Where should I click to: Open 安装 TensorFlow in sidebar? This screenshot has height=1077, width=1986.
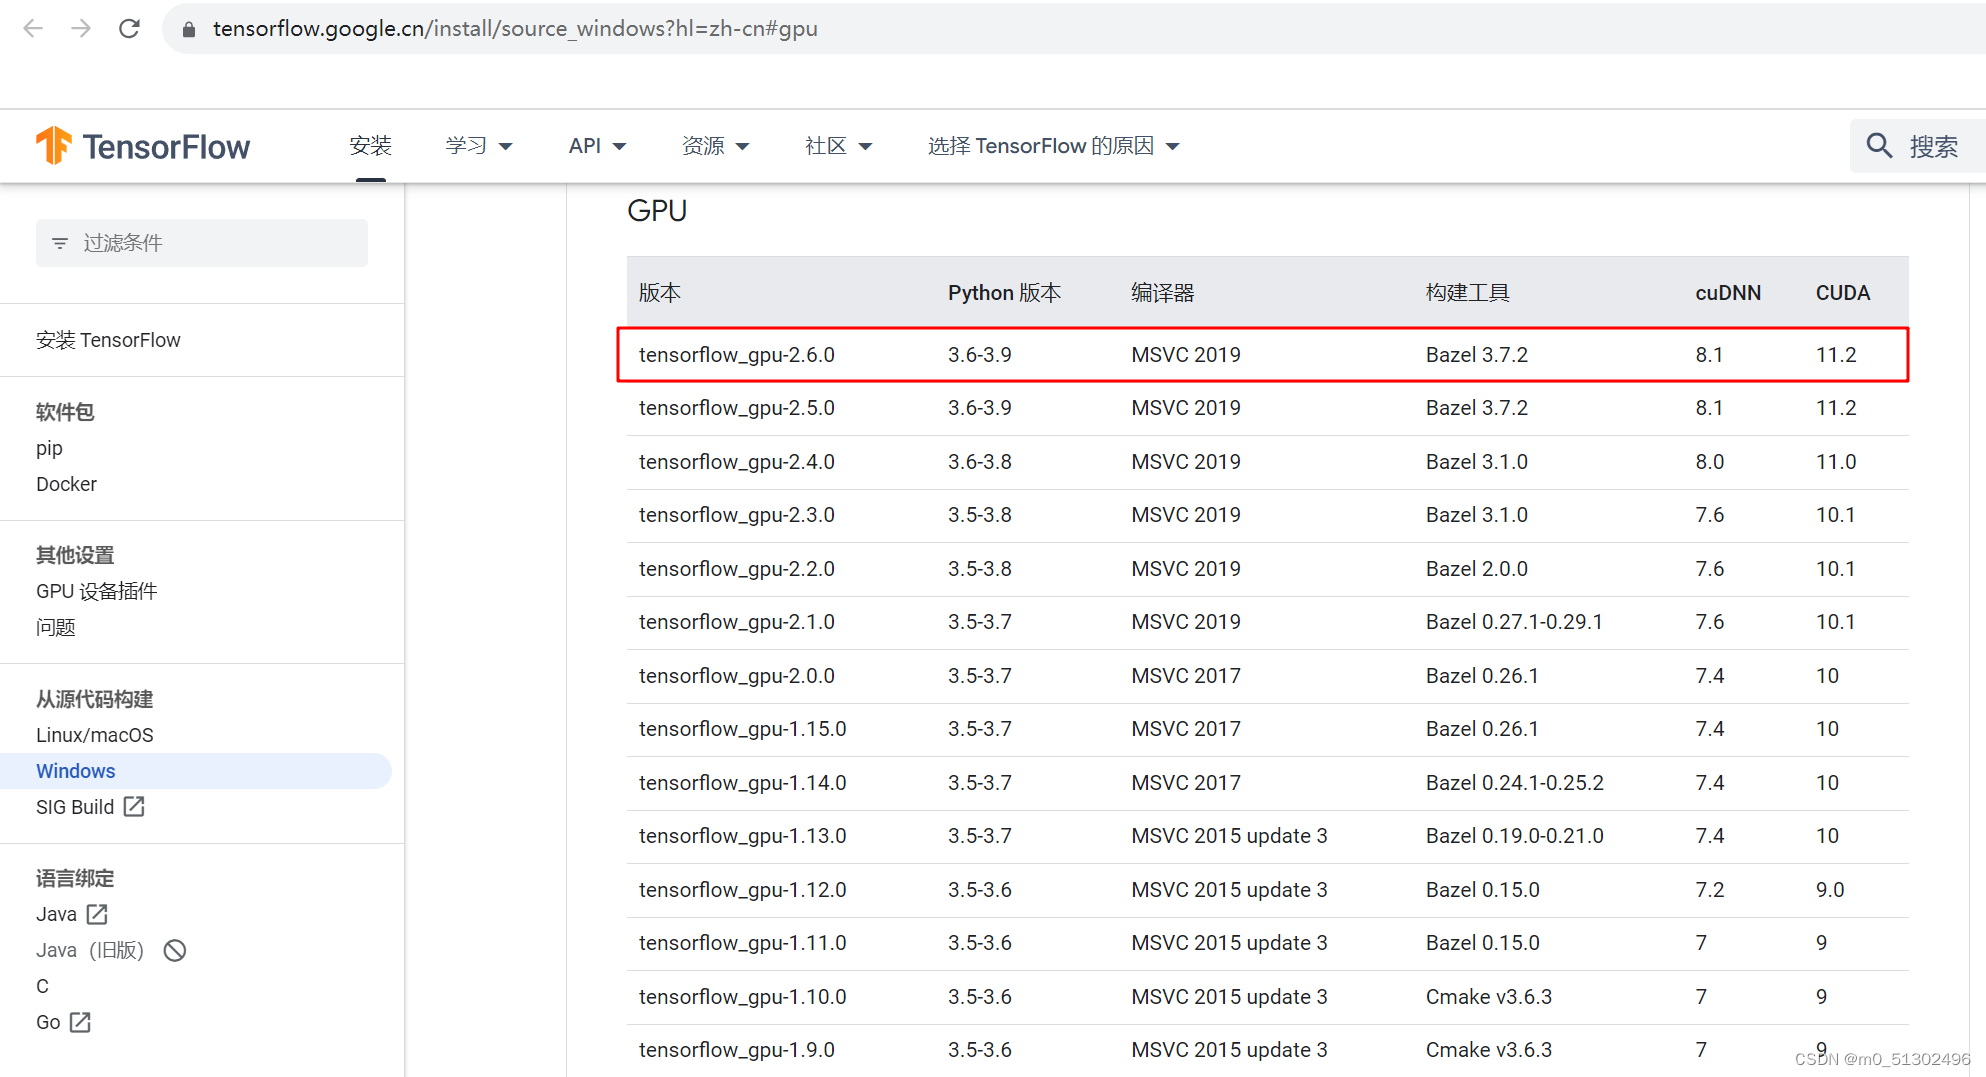[x=108, y=340]
